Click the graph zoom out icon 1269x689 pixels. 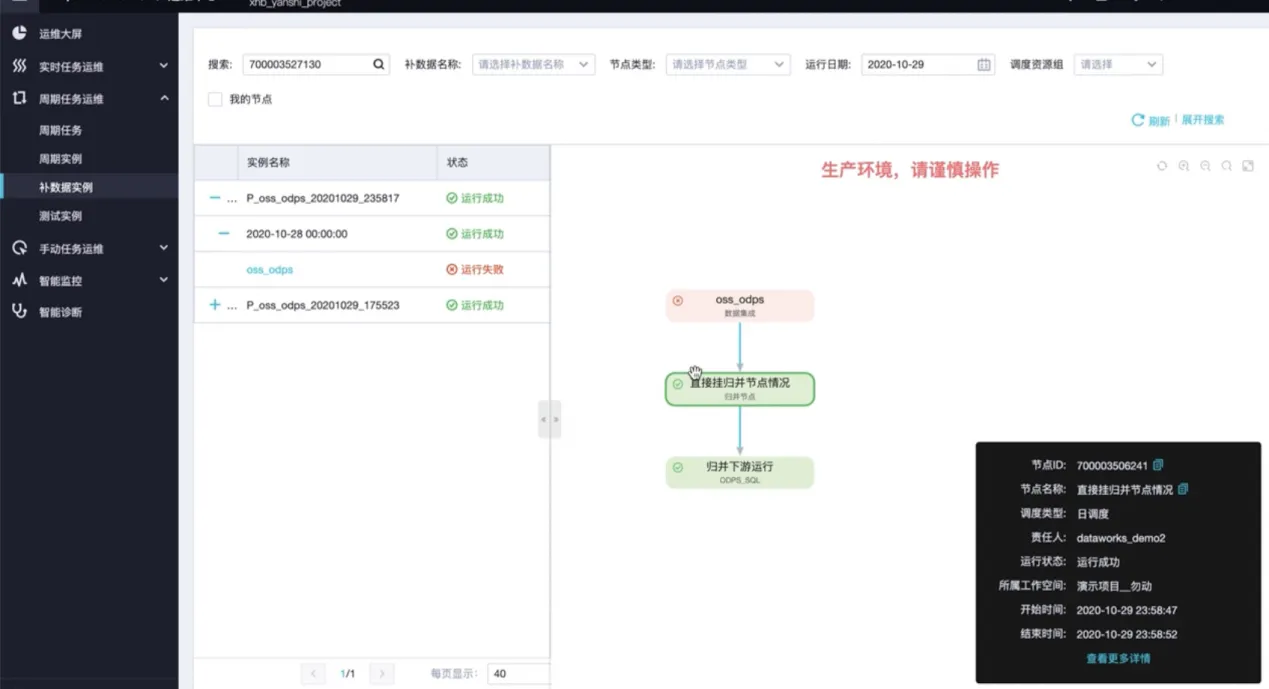1205,166
